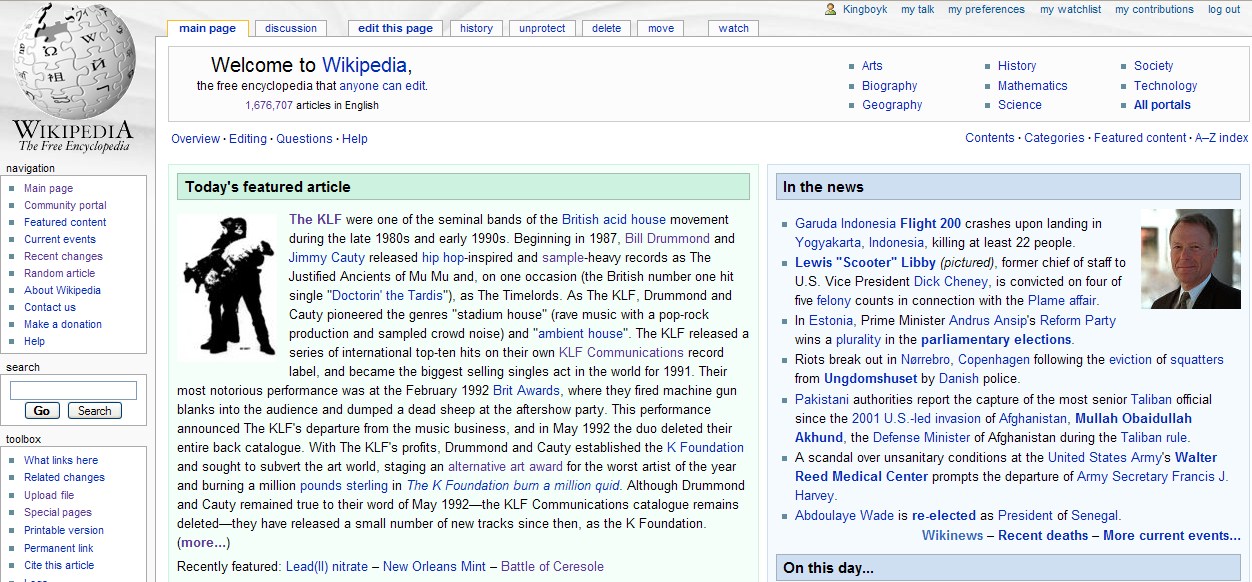Viewport: 1252px width, 582px height.
Task: Click the Search button in sidebar
Action: pyautogui.click(x=94, y=411)
